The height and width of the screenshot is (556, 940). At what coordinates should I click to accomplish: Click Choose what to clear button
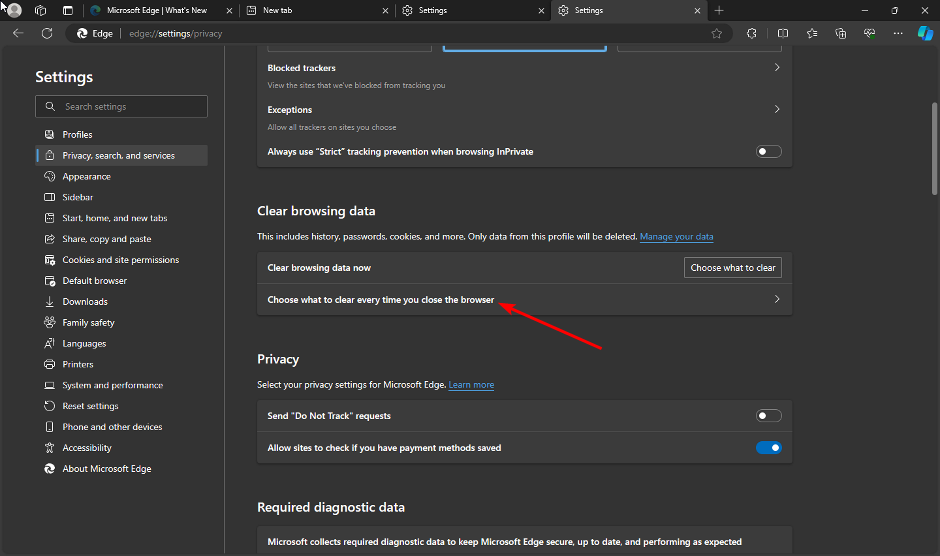[733, 268]
